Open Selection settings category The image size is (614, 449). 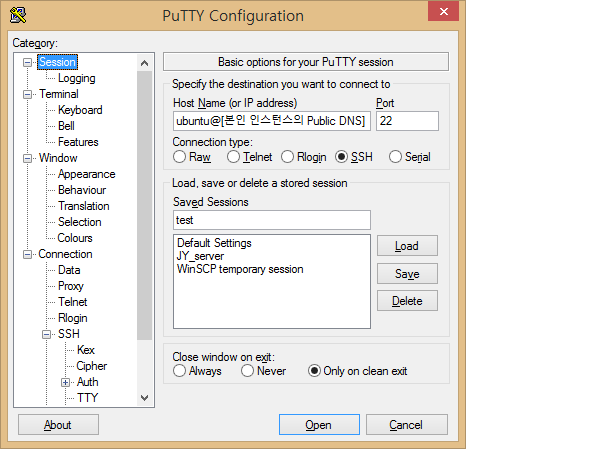(80, 222)
